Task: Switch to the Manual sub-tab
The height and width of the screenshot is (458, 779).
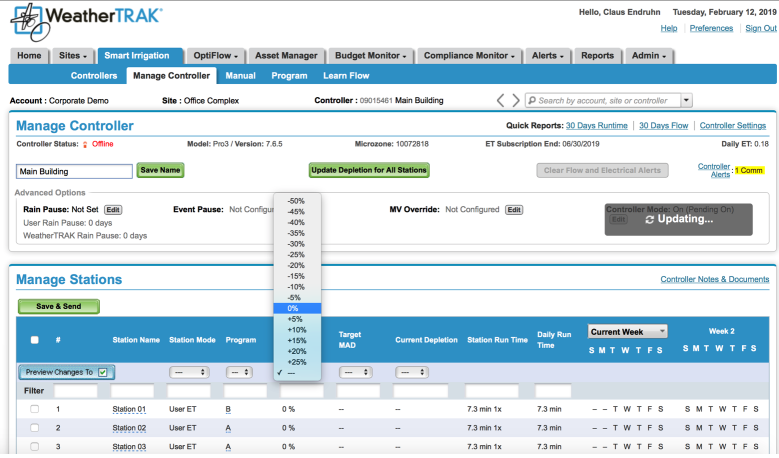Action: [240, 76]
